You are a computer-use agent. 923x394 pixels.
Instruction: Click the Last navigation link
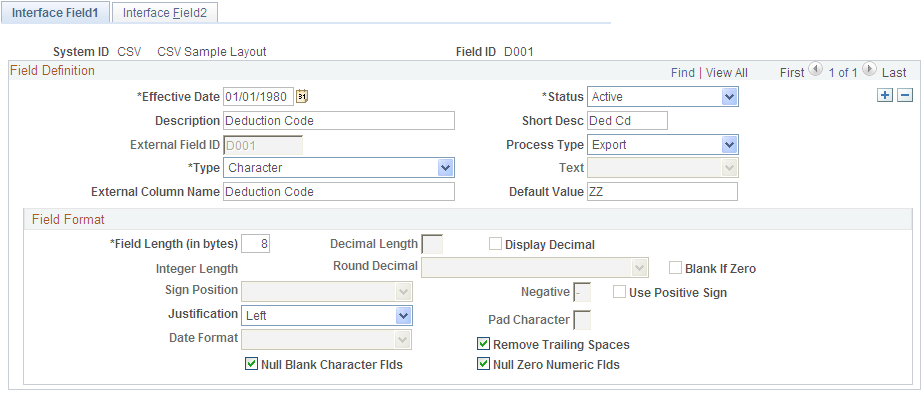click(894, 72)
